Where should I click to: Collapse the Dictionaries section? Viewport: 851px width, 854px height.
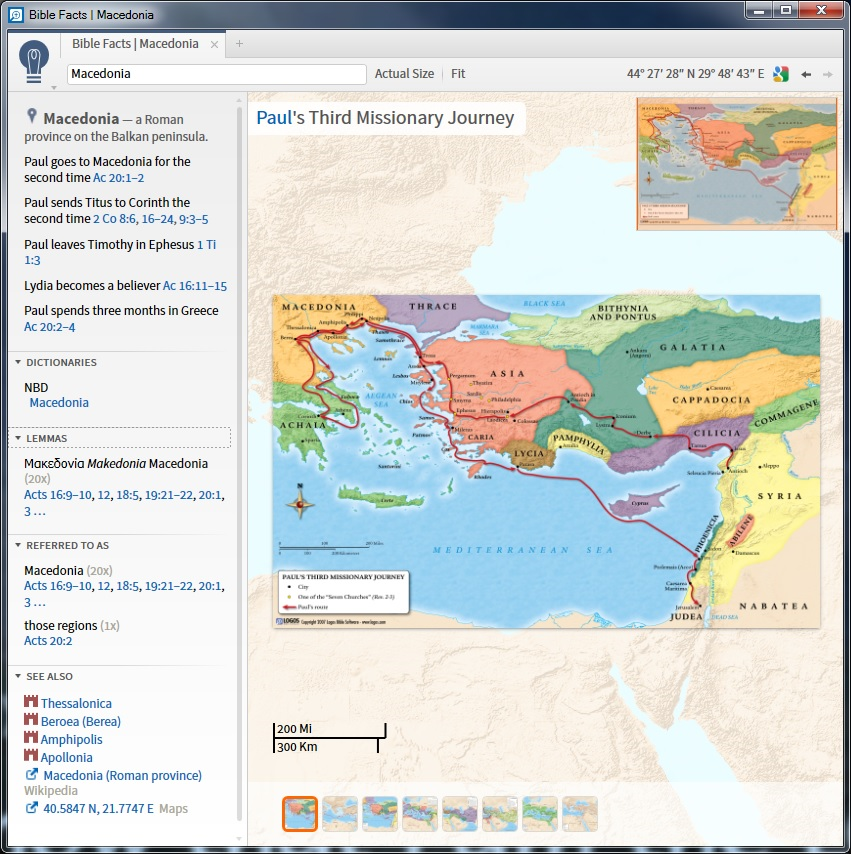pyautogui.click(x=18, y=362)
